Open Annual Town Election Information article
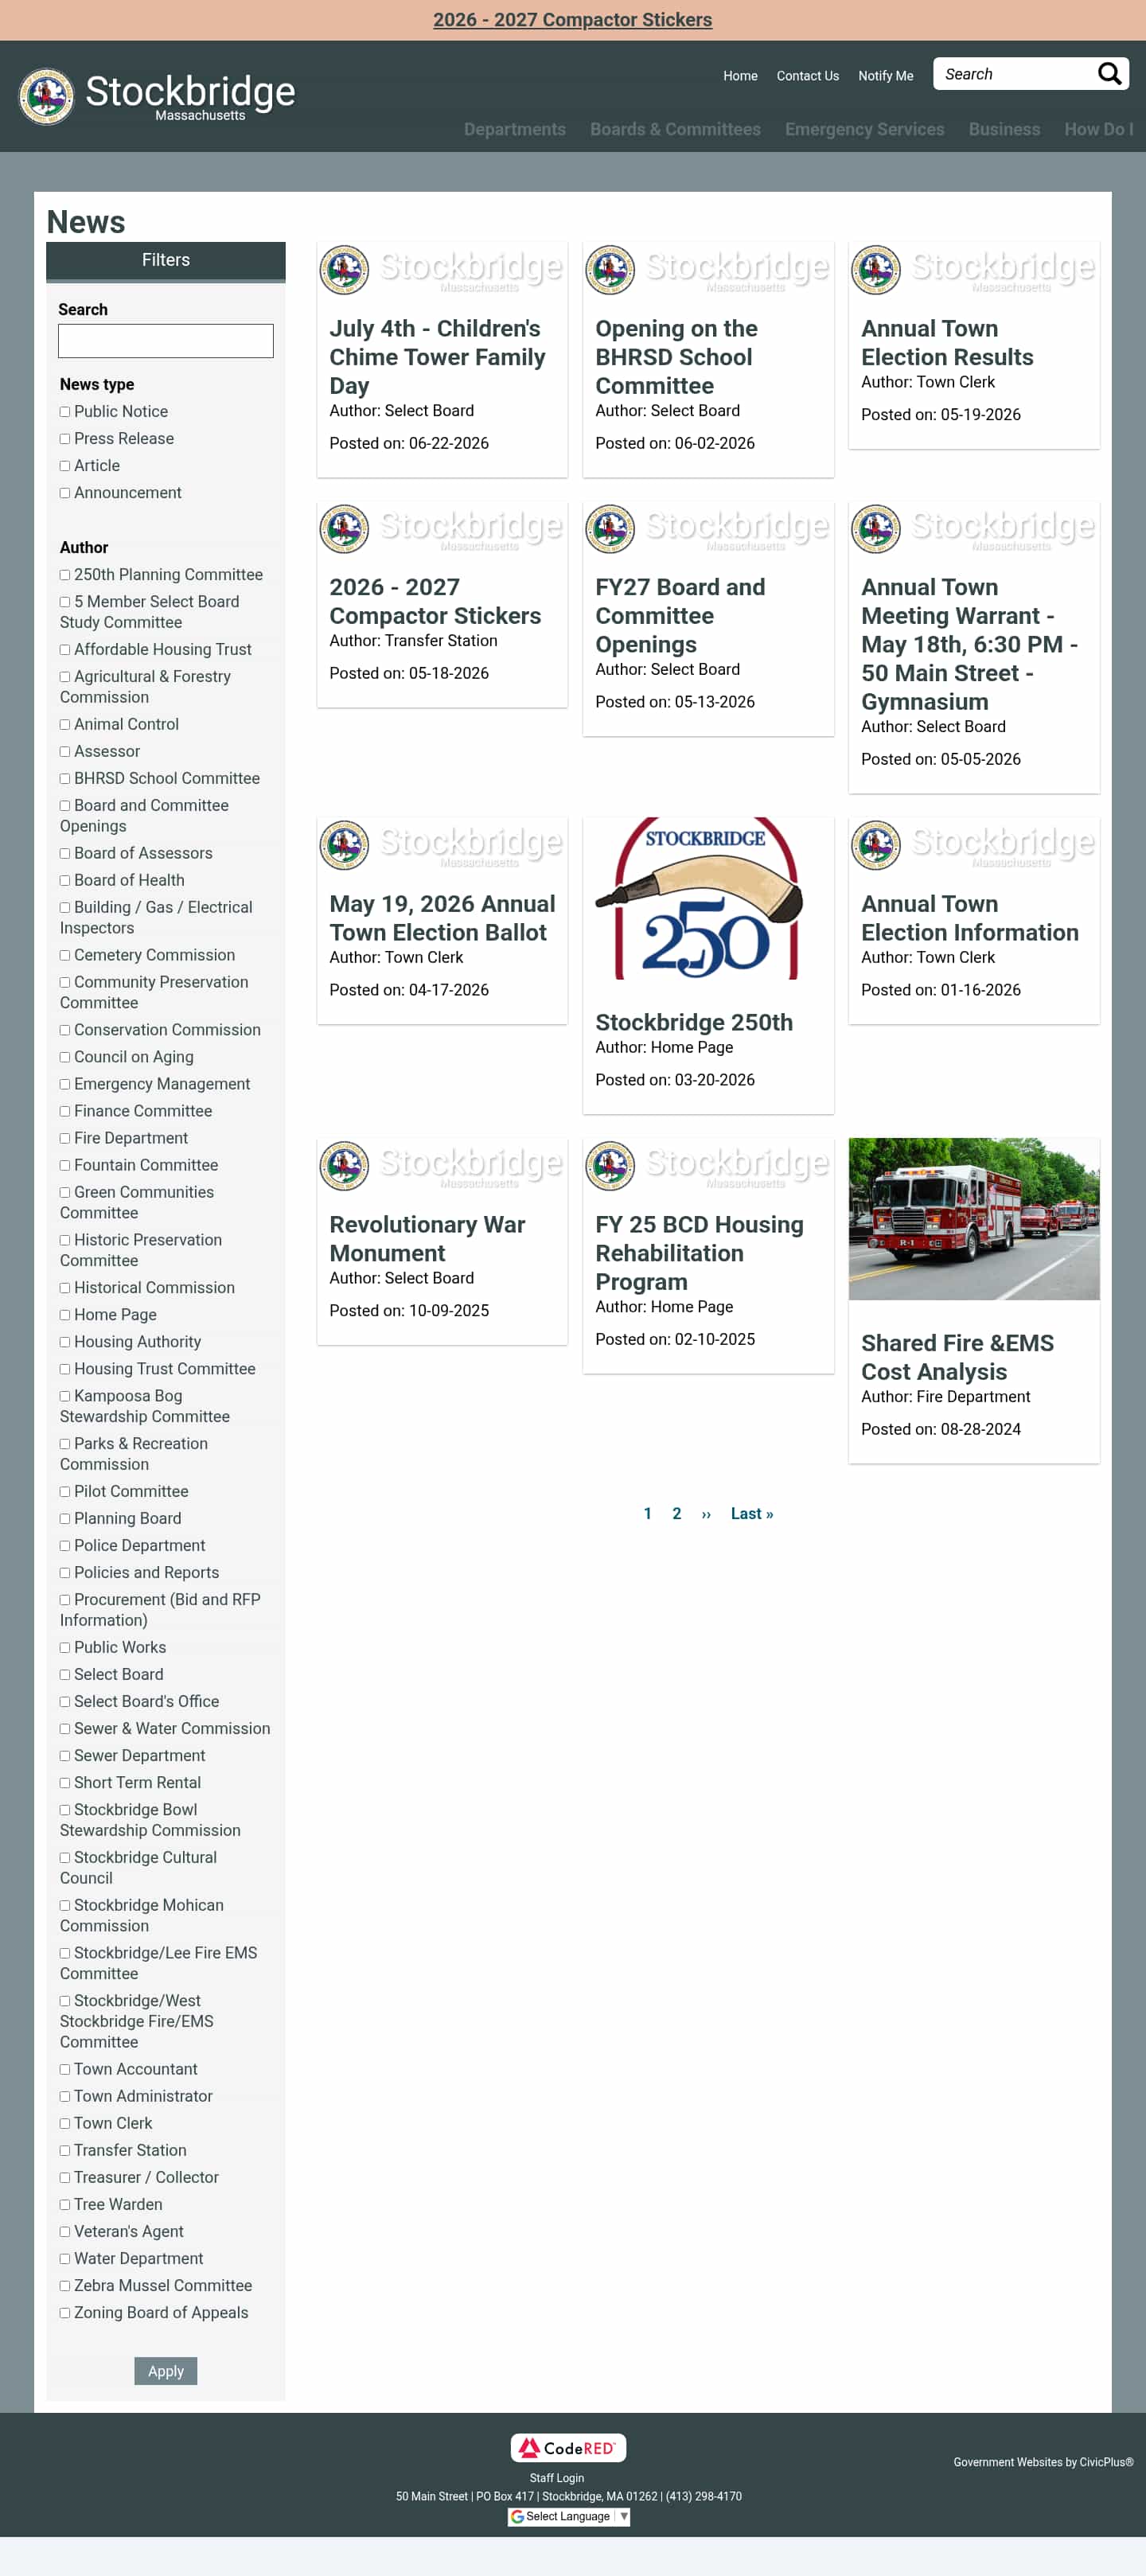 (970, 918)
